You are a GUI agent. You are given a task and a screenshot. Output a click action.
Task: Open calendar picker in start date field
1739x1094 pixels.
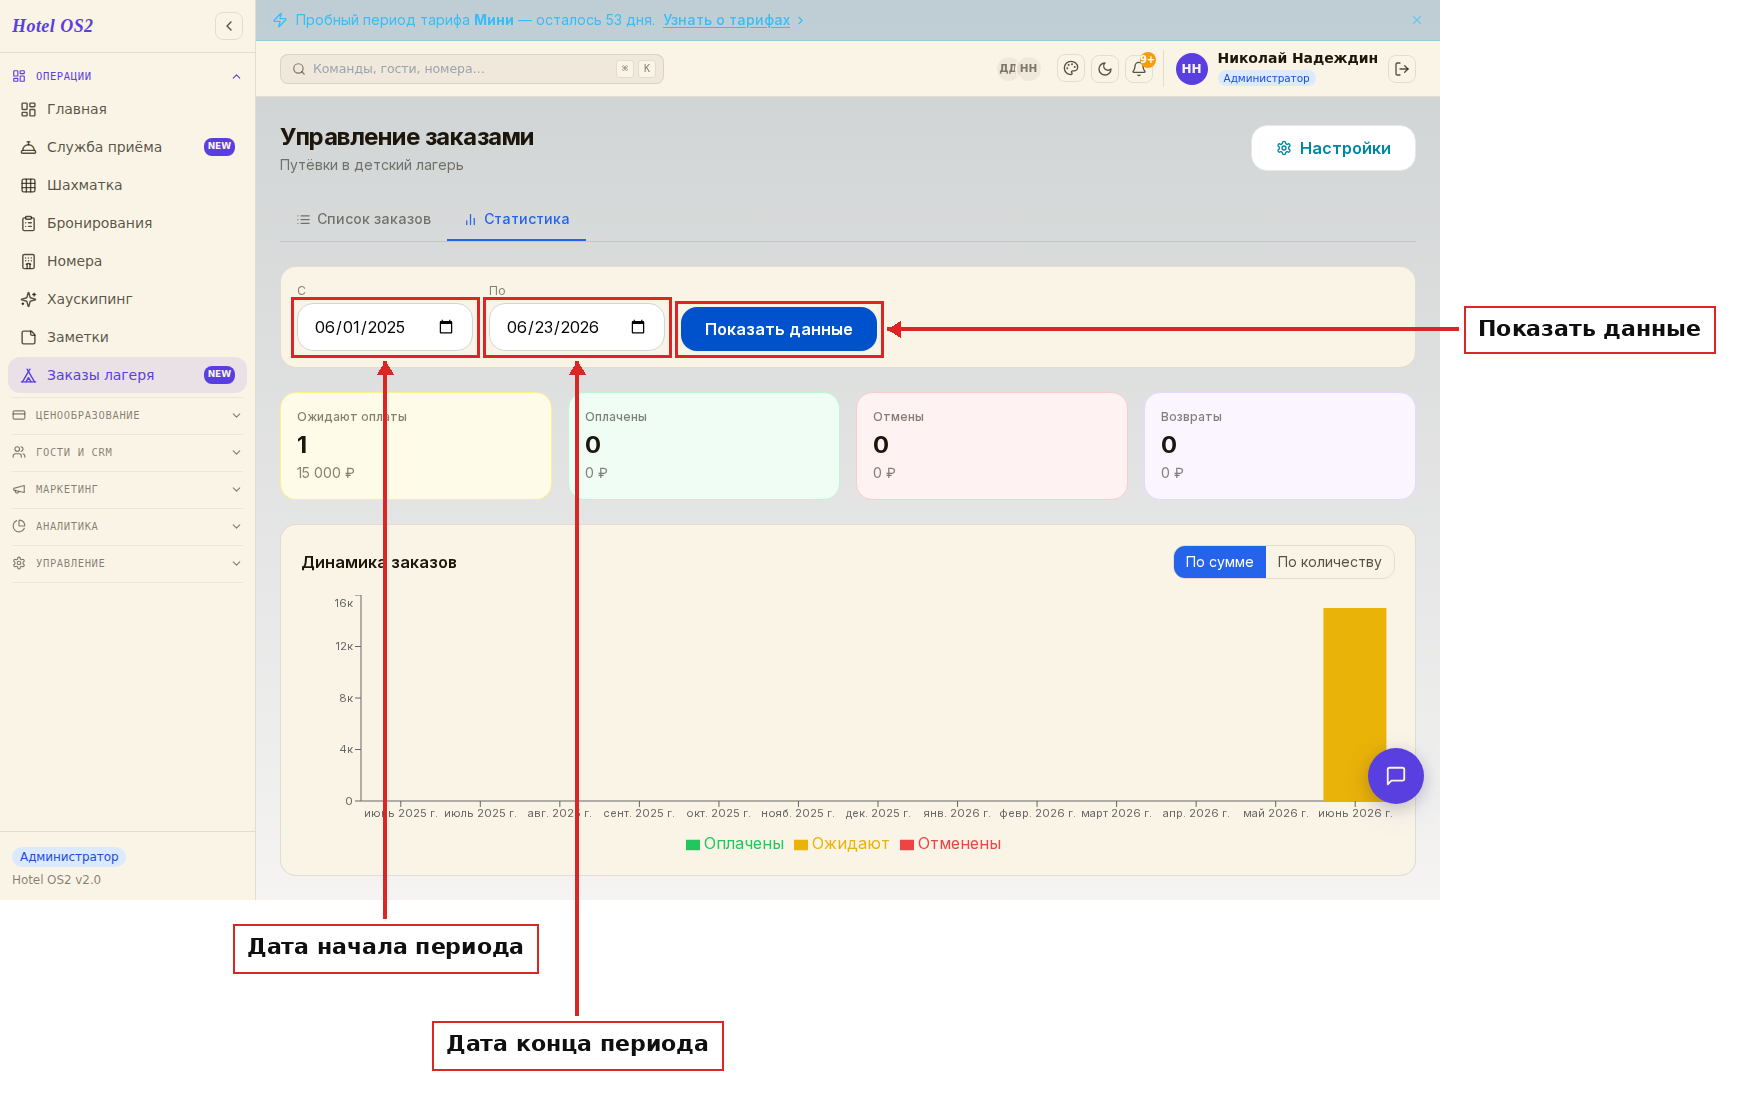tap(446, 327)
